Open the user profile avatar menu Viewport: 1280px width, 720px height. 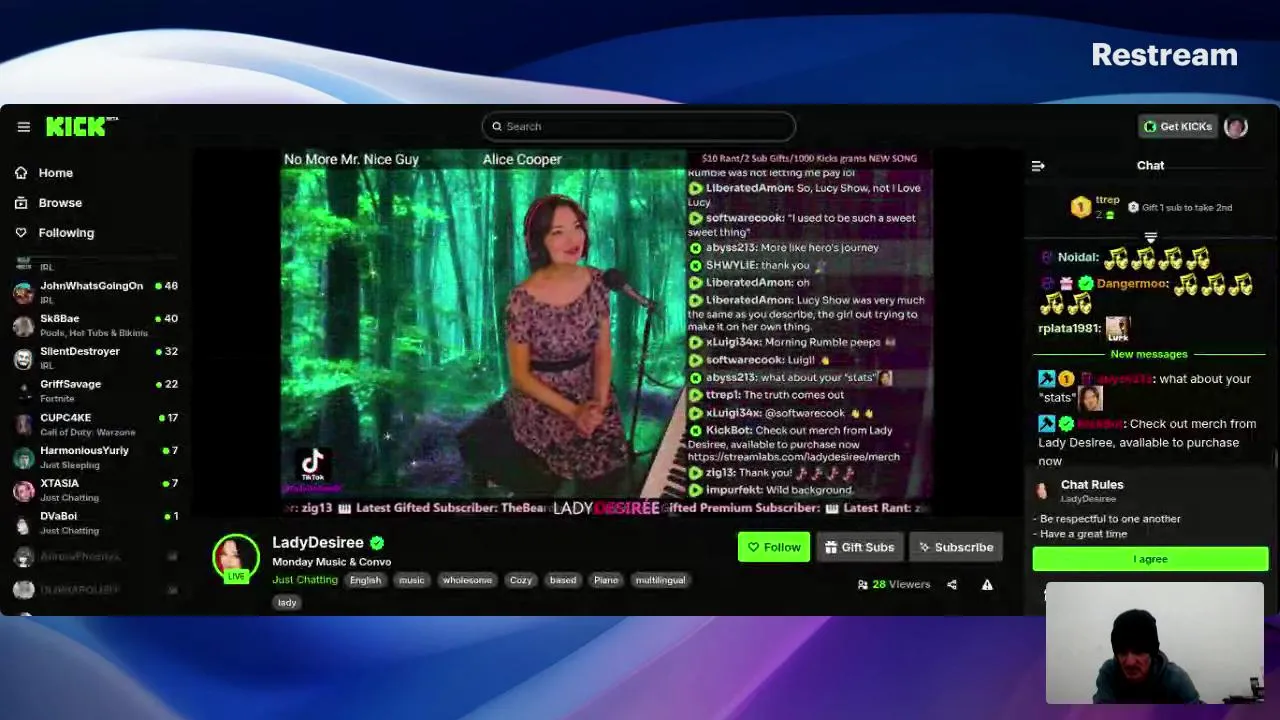tap(1236, 126)
